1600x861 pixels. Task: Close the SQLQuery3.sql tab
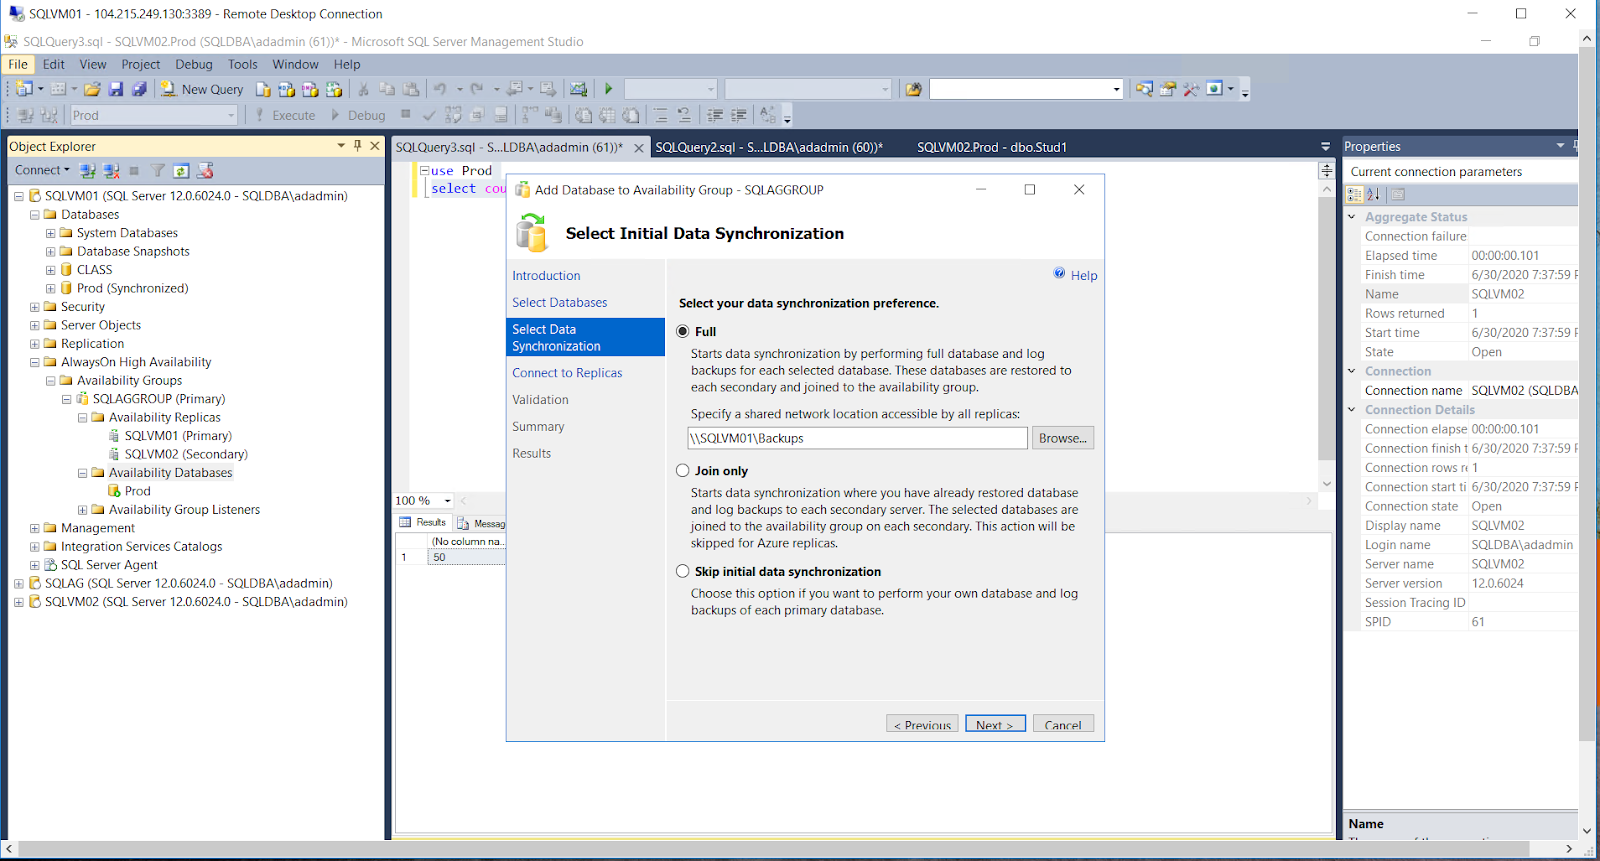(639, 147)
